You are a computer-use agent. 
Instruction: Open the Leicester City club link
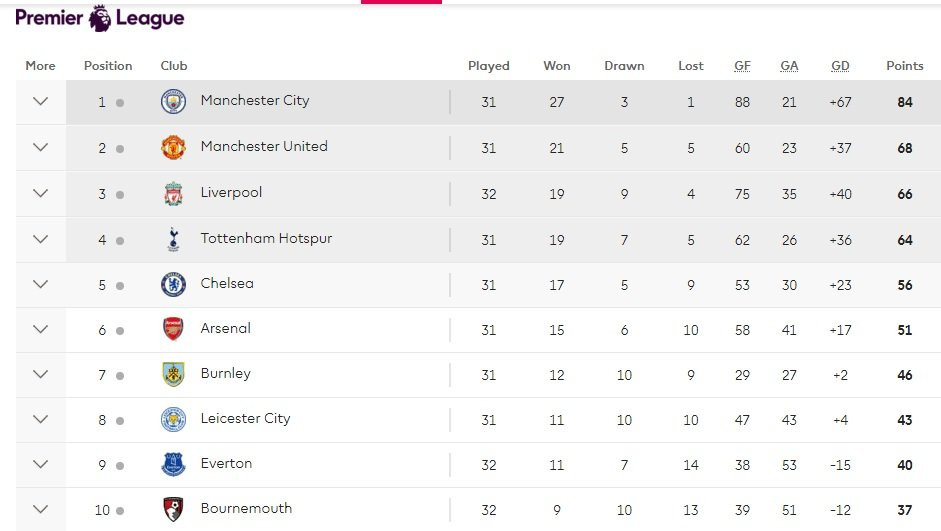point(245,419)
